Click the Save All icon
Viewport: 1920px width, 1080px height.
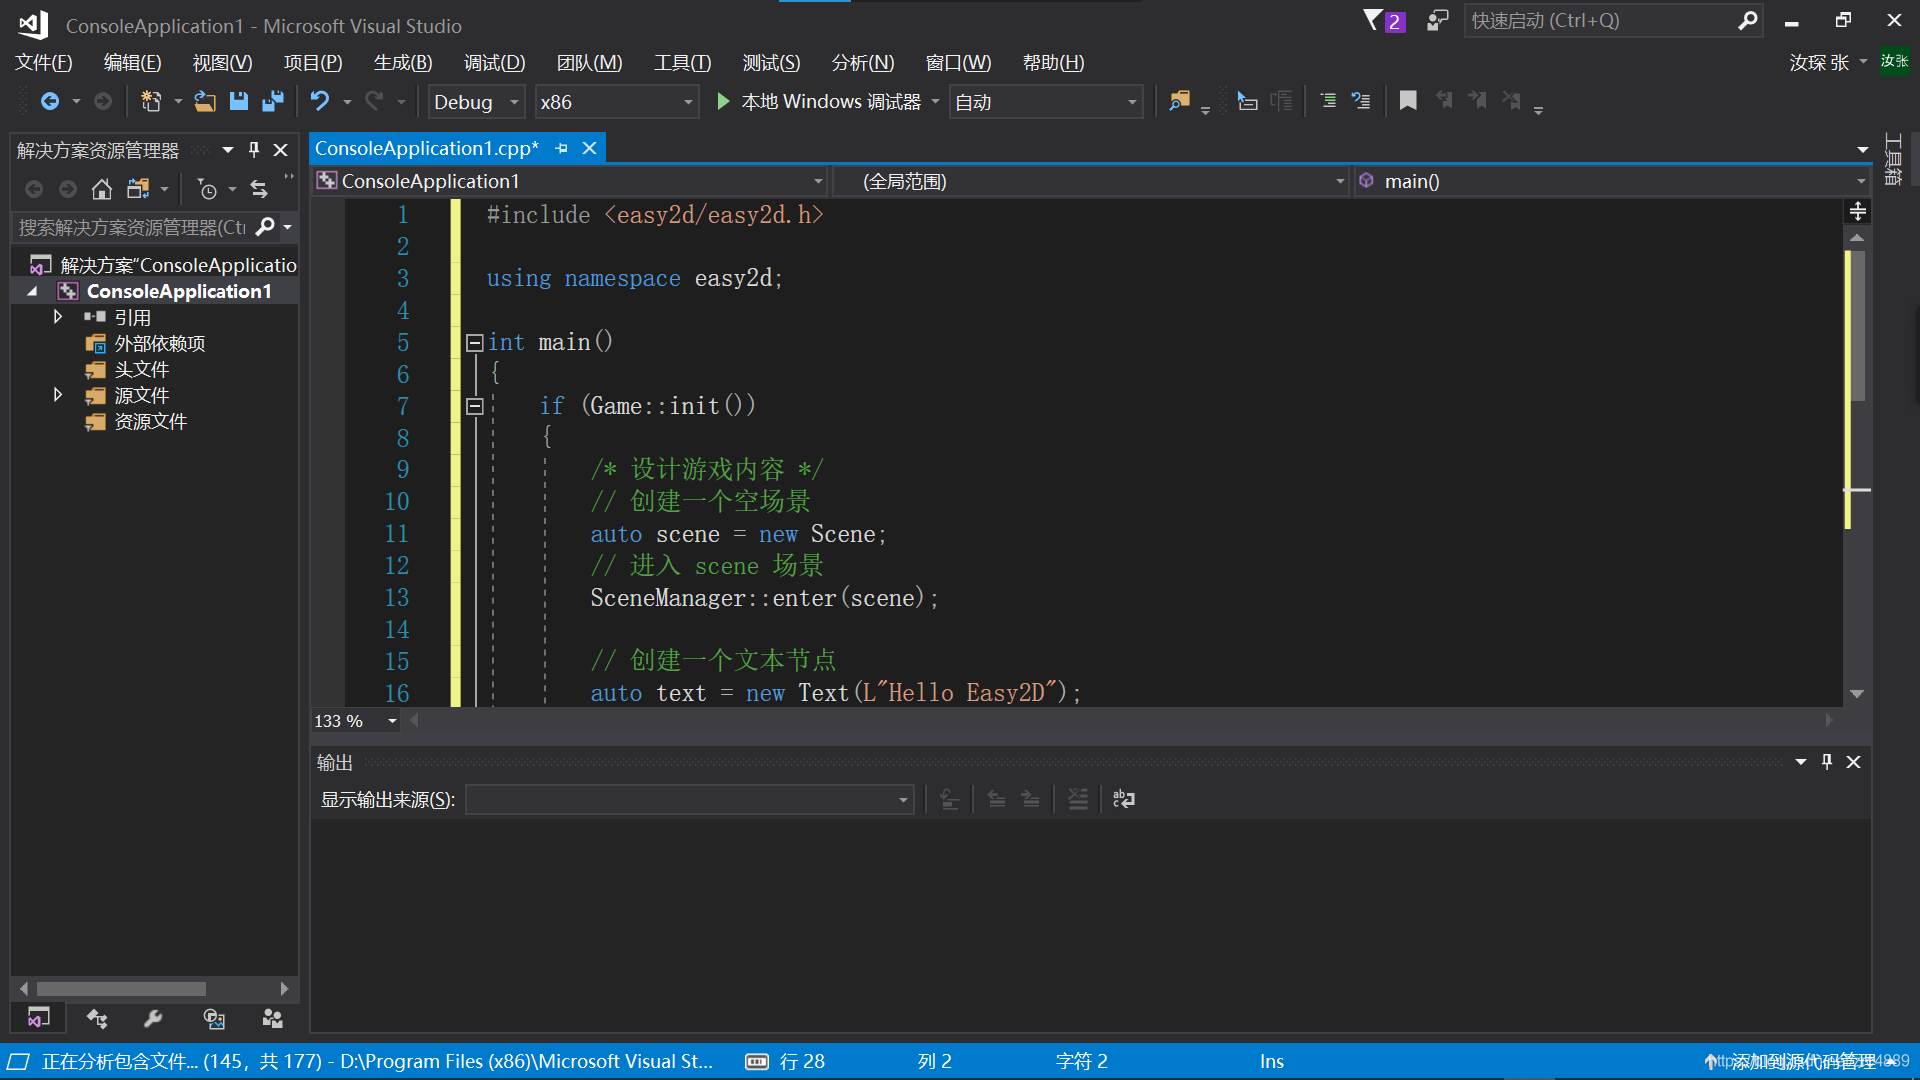point(273,101)
